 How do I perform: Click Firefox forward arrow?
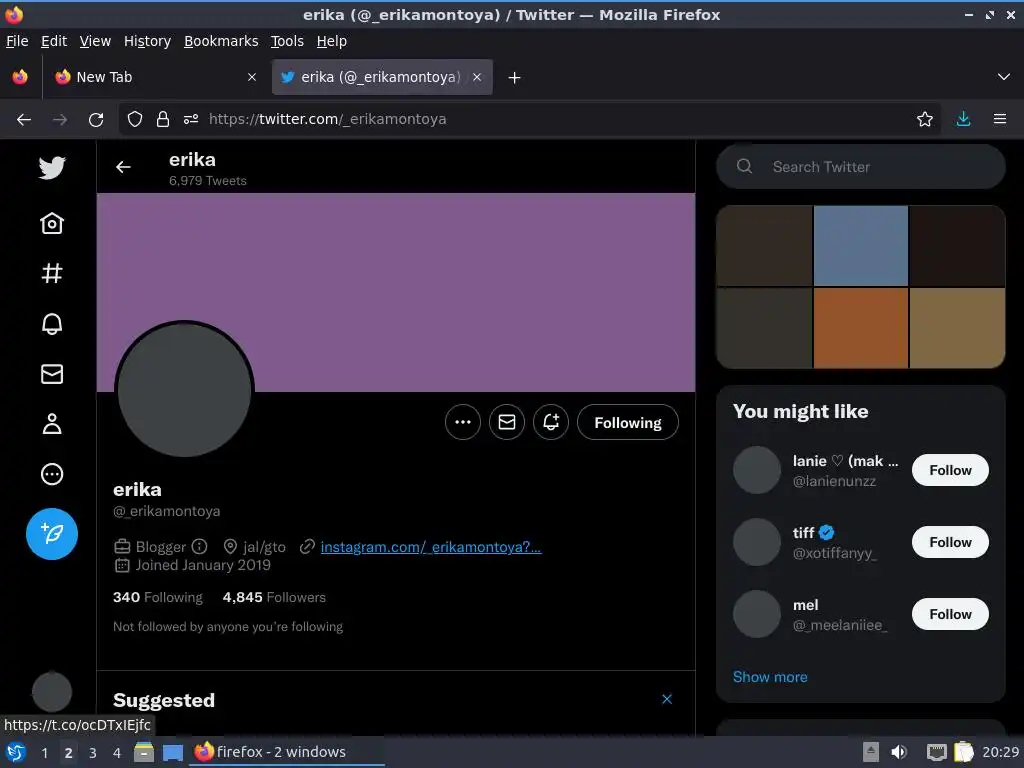[x=60, y=120]
